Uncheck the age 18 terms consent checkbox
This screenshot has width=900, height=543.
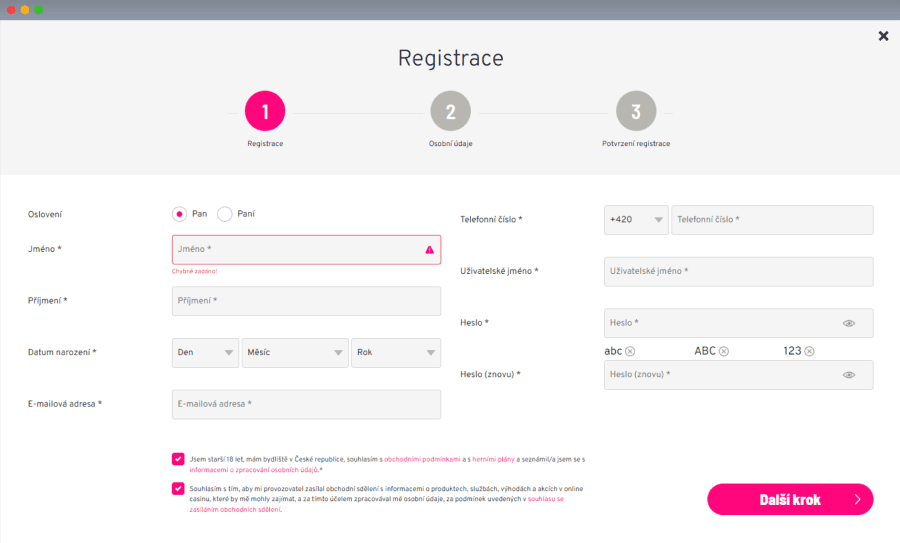click(178, 459)
